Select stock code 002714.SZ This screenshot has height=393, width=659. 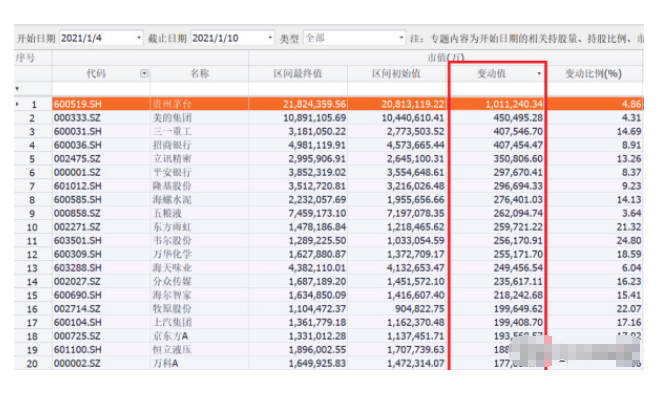pyautogui.click(x=77, y=309)
